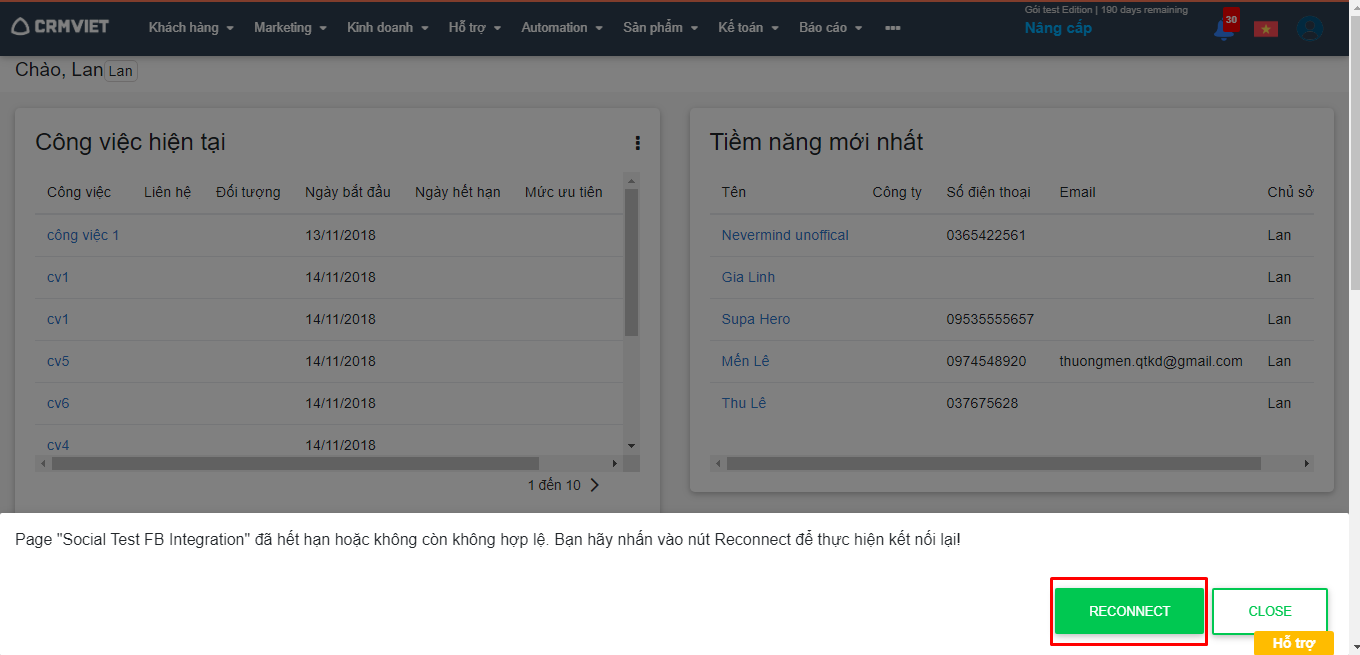This screenshot has height=655, width=1360.
Task: Open the notifications bell with badge 30
Action: tap(1225, 27)
